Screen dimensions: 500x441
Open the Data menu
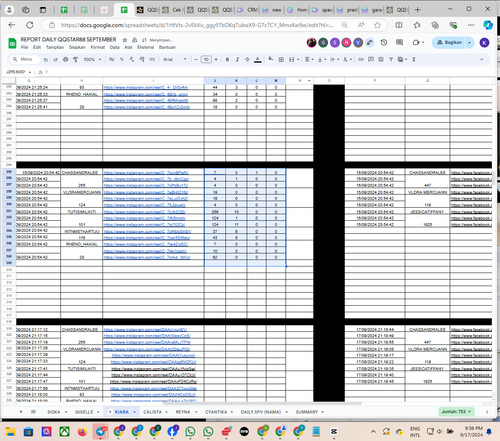[x=114, y=47]
